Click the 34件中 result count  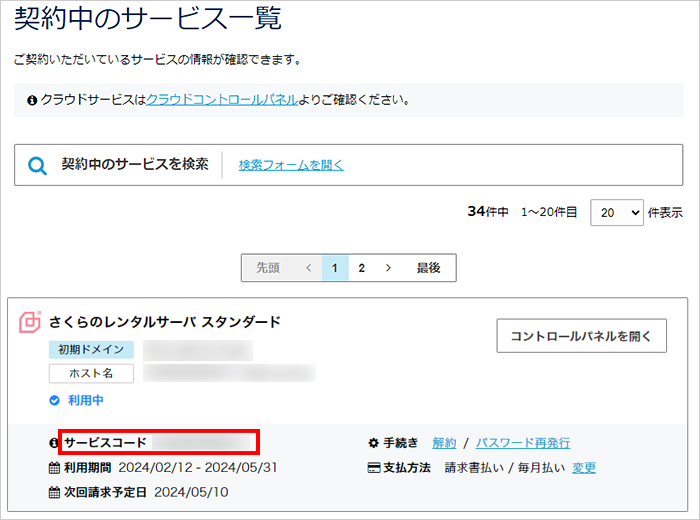[488, 212]
